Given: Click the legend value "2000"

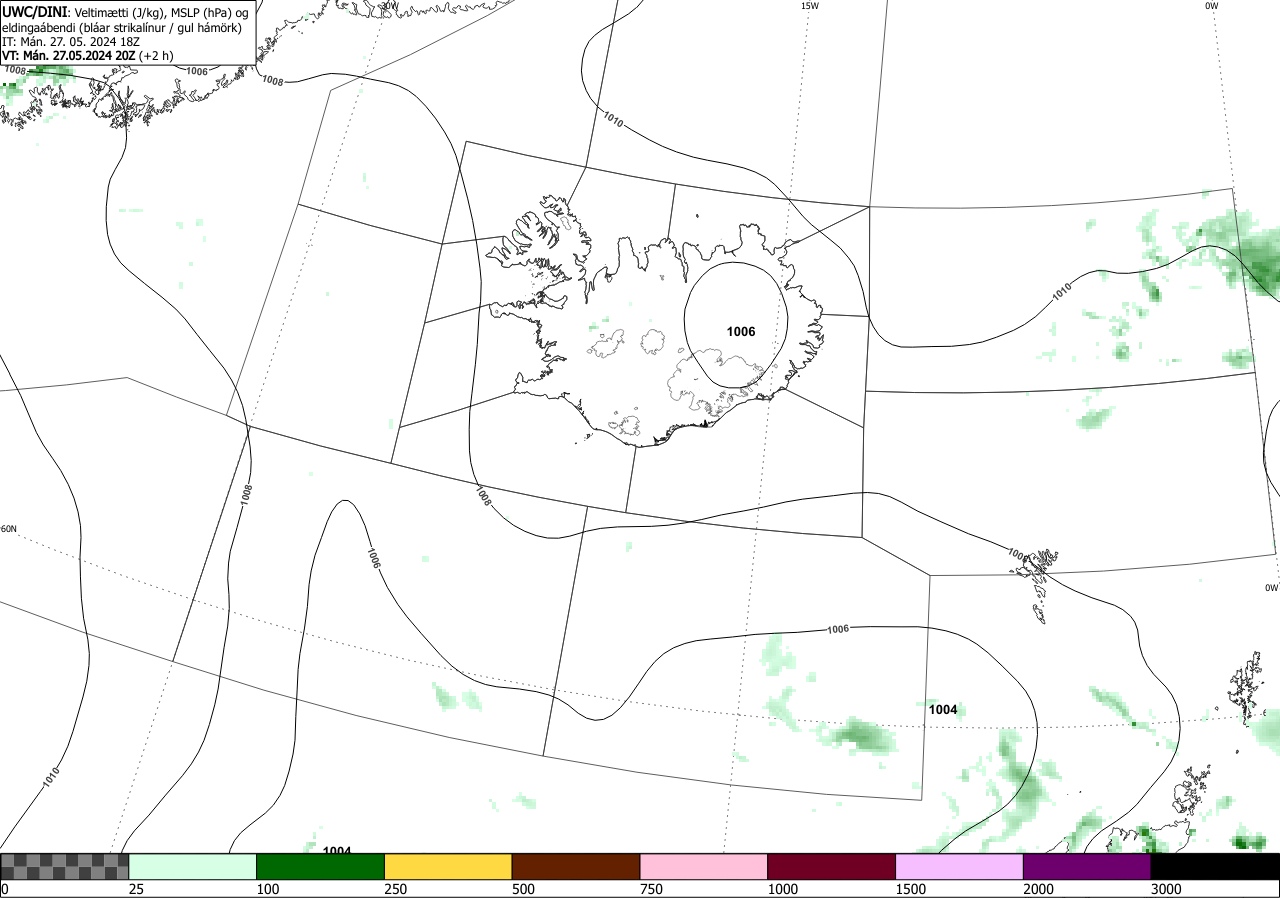Looking at the screenshot, I should click(x=1039, y=889).
